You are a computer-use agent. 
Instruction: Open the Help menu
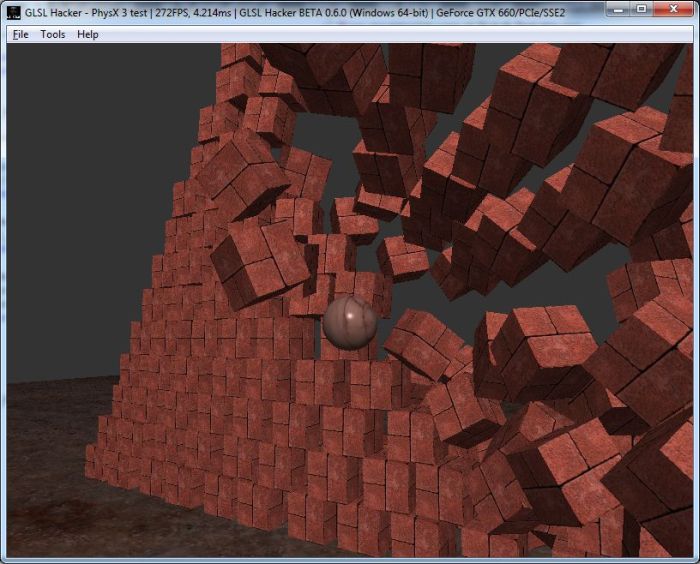pos(88,34)
